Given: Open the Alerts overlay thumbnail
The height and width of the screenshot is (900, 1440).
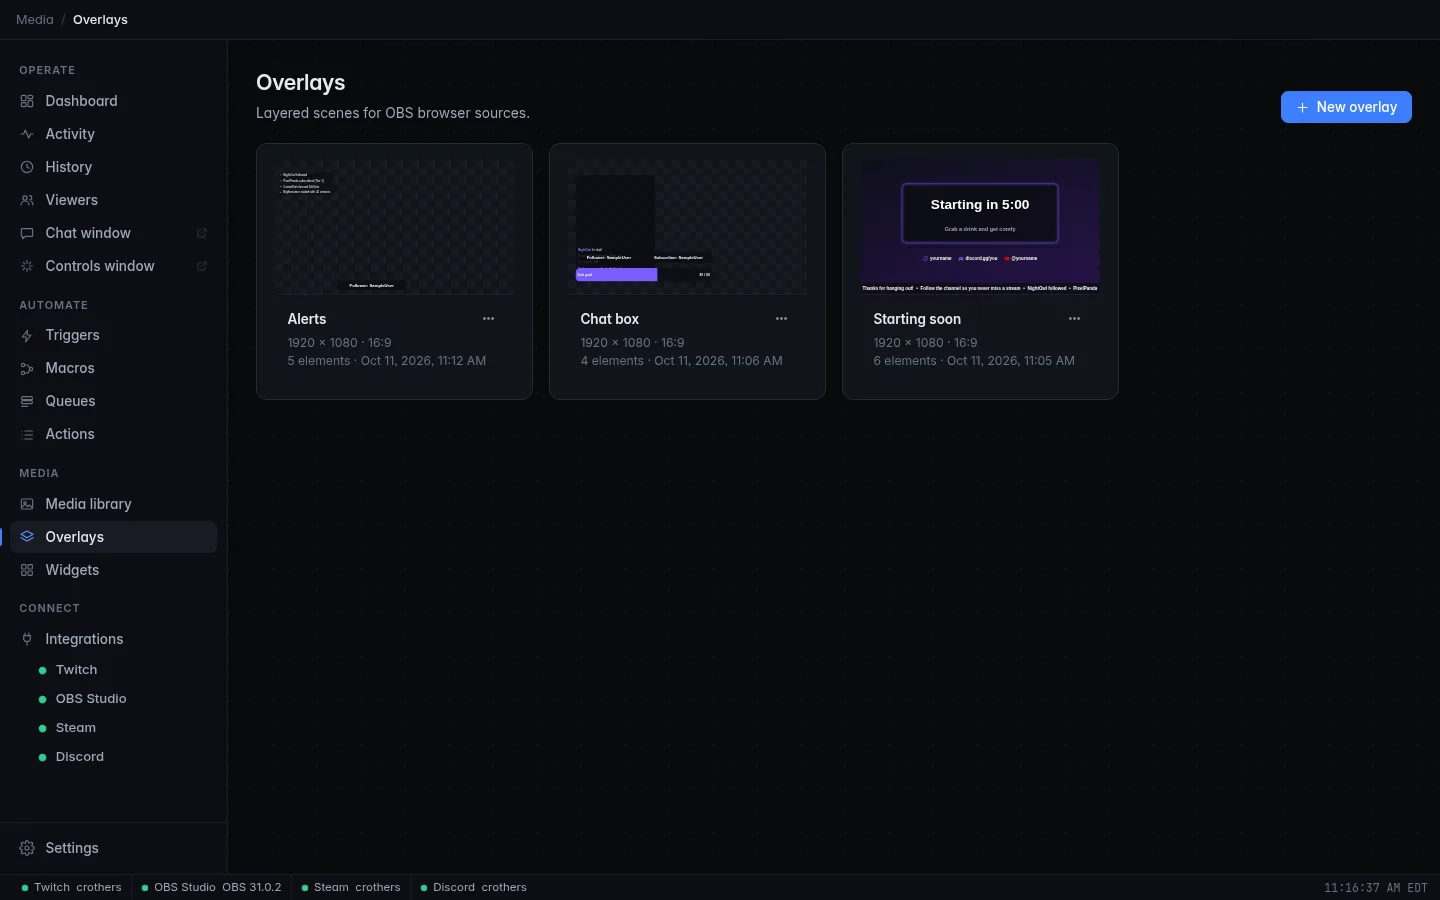Looking at the screenshot, I should [394, 227].
